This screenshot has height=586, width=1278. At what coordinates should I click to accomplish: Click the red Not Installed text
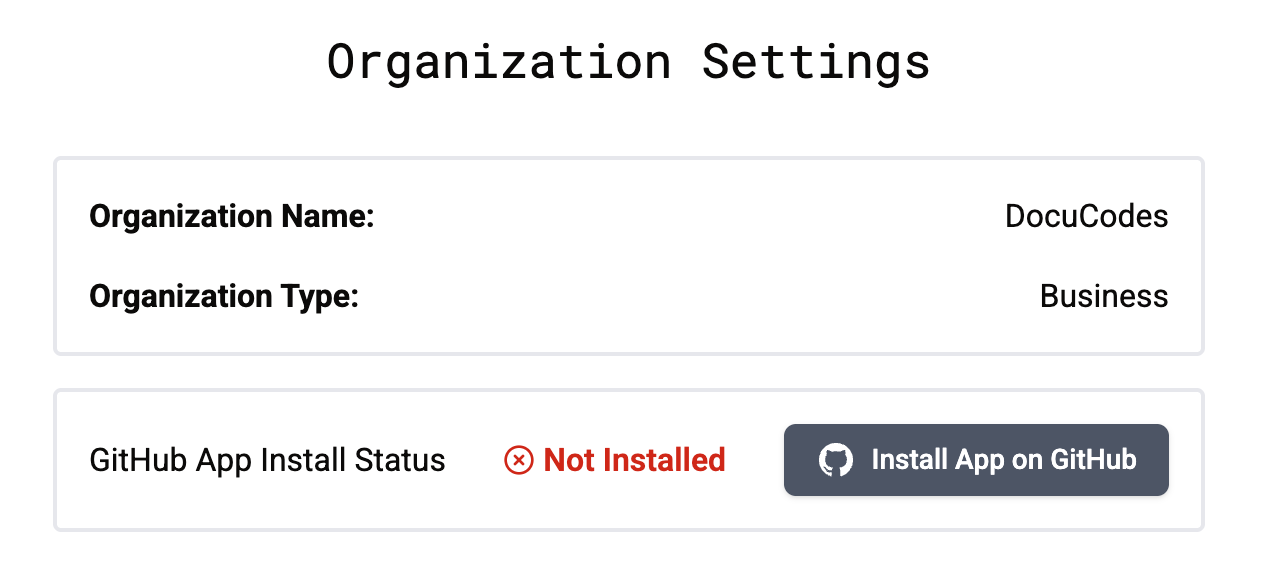coord(633,460)
